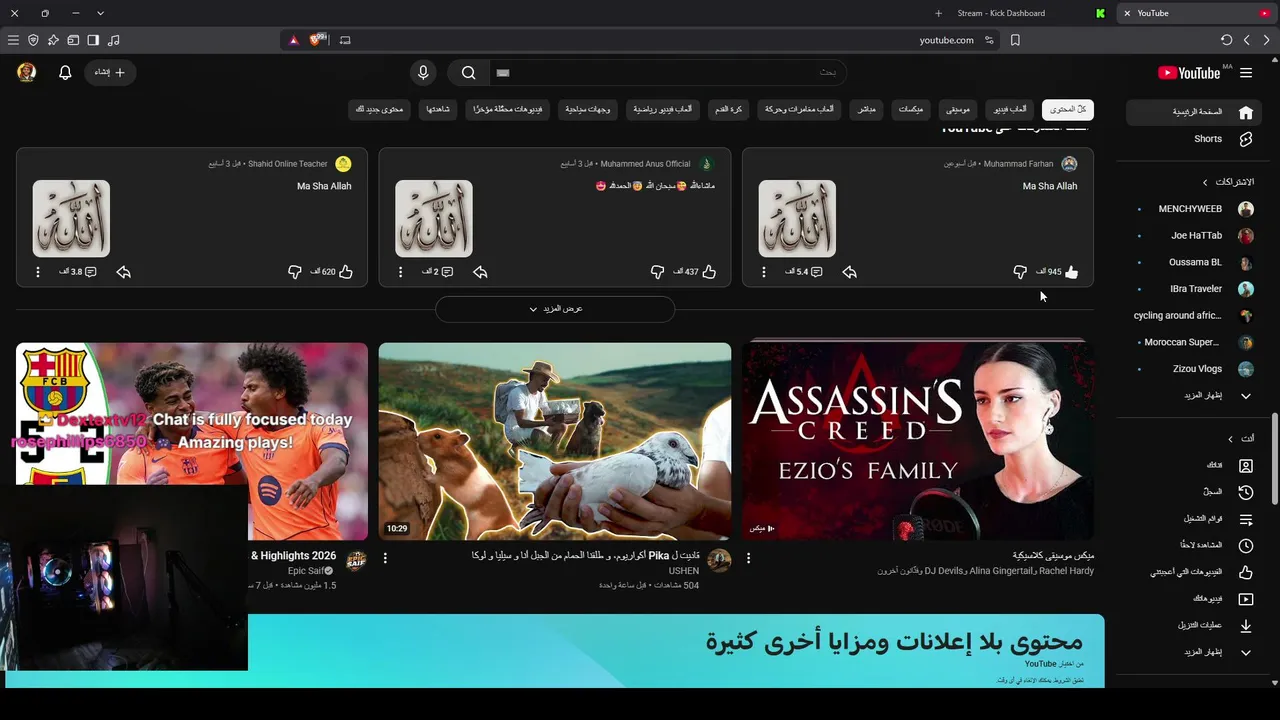Share the Shahid Online Teacher post

pos(124,272)
